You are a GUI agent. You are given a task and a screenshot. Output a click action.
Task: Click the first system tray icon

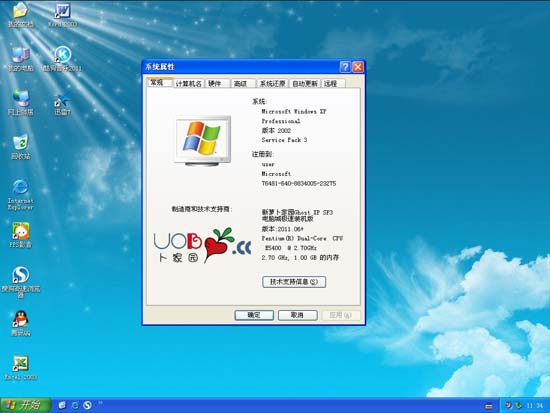coord(508,405)
